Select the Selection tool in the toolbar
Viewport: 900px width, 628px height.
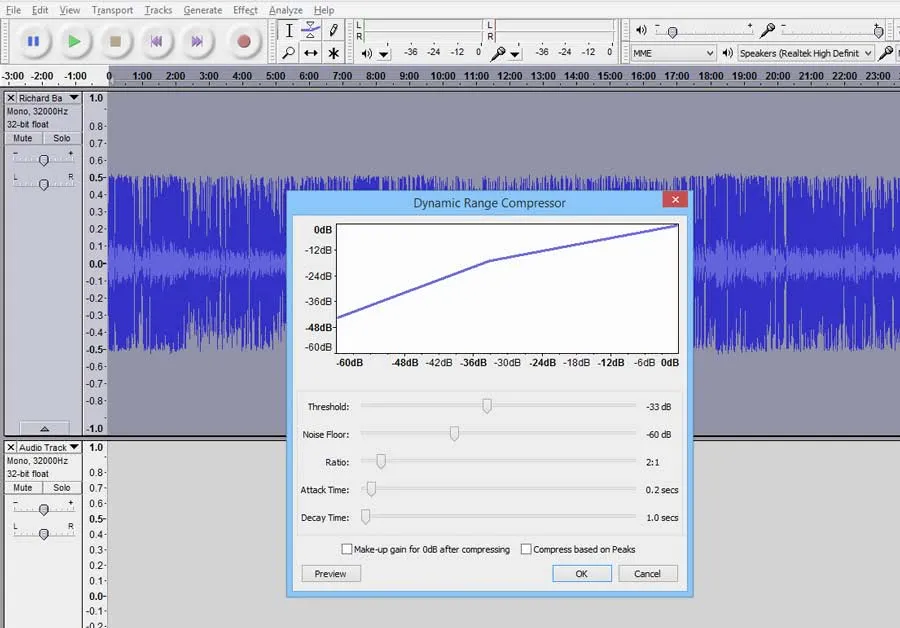tap(288, 31)
